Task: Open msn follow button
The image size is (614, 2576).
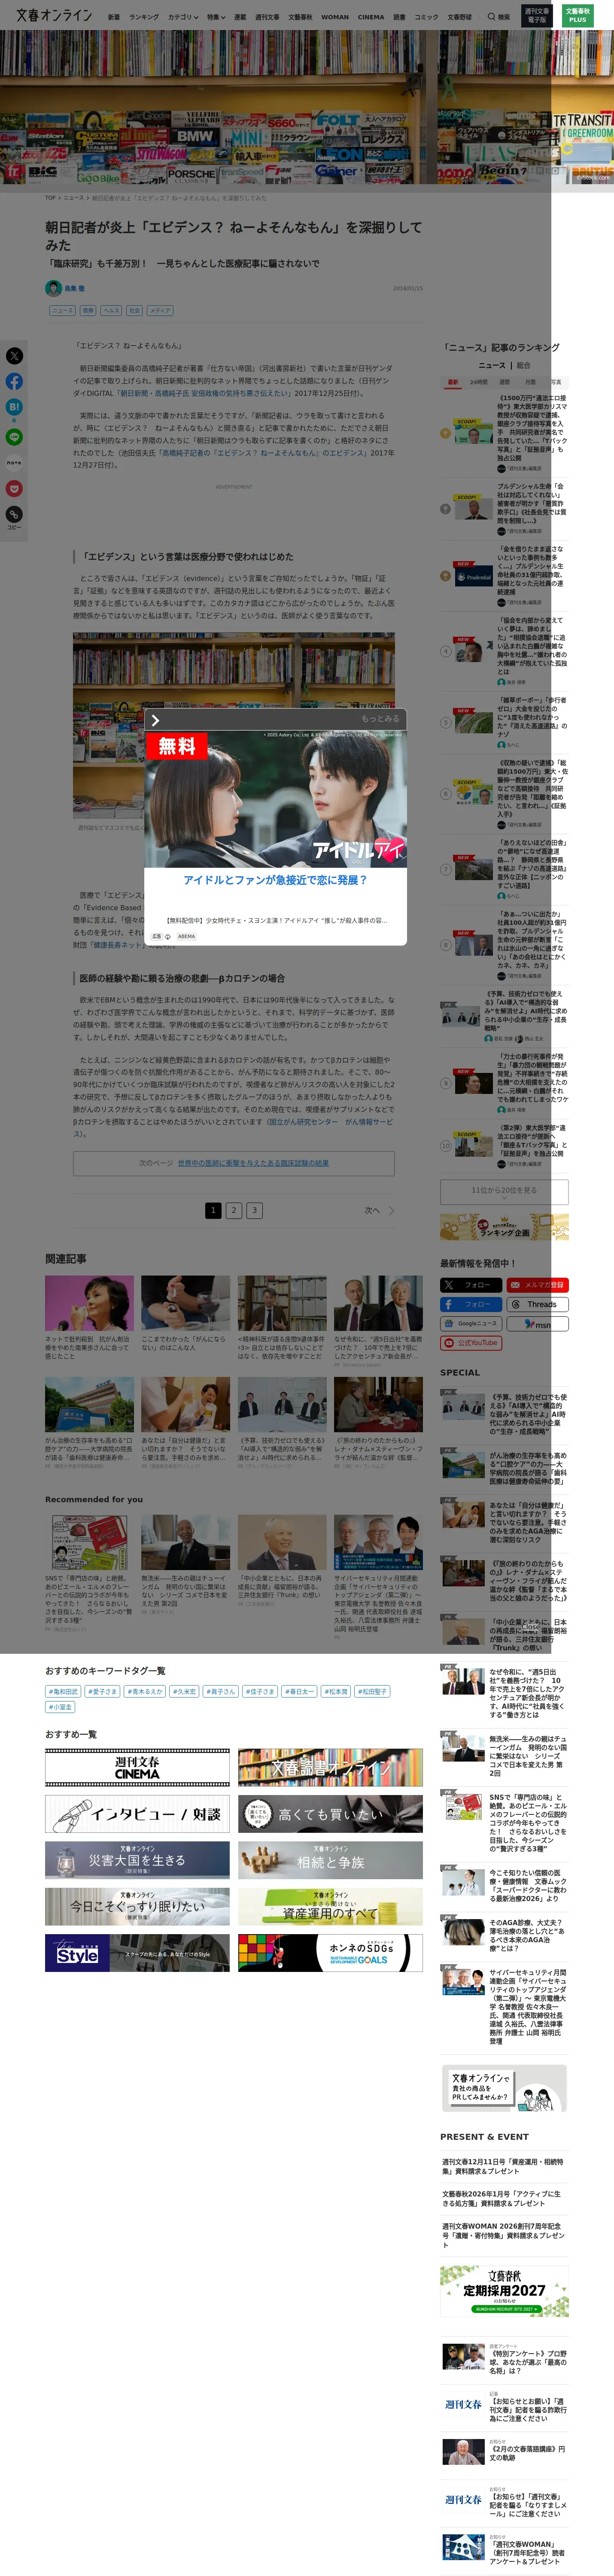Action: coord(537,1324)
